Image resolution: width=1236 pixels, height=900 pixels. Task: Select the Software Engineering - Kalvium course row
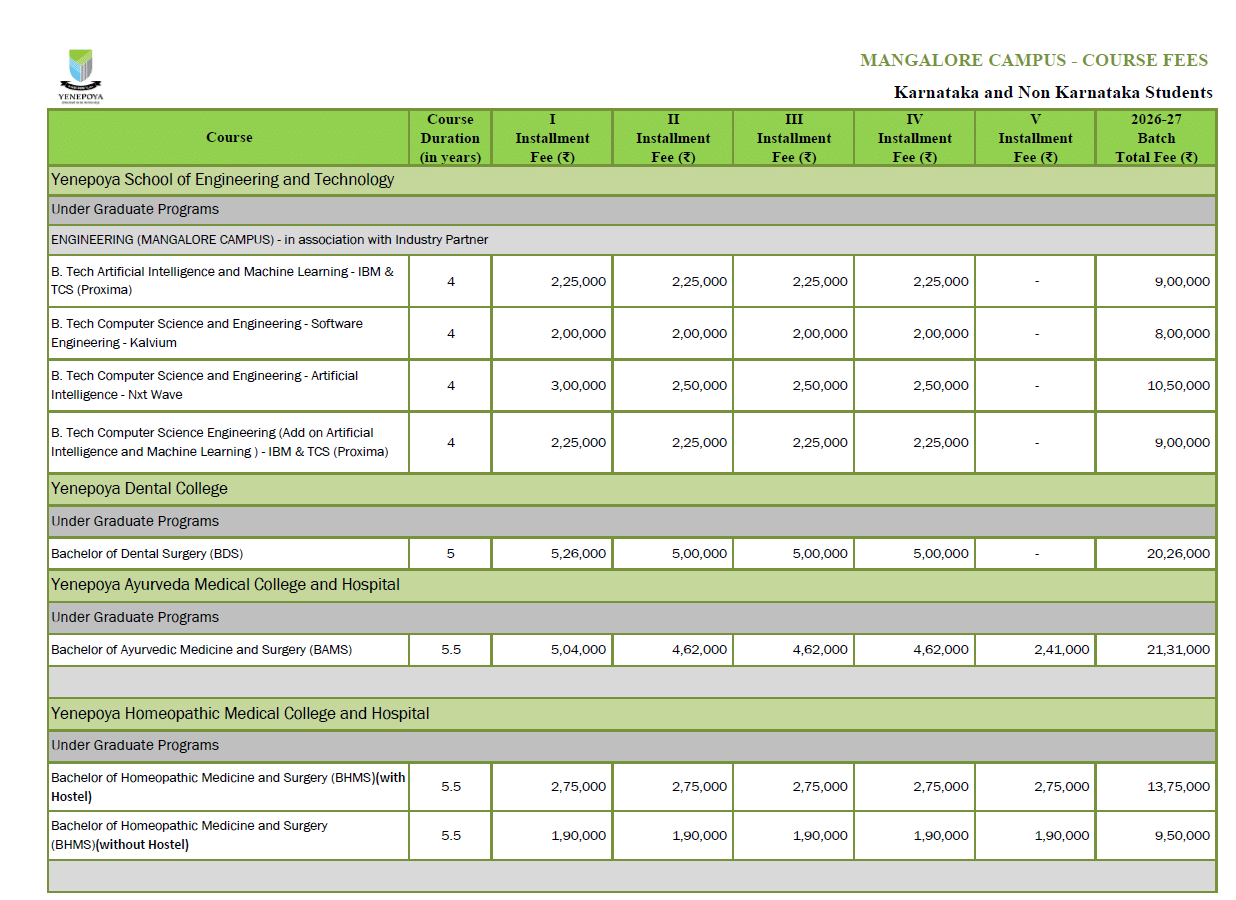207,333
